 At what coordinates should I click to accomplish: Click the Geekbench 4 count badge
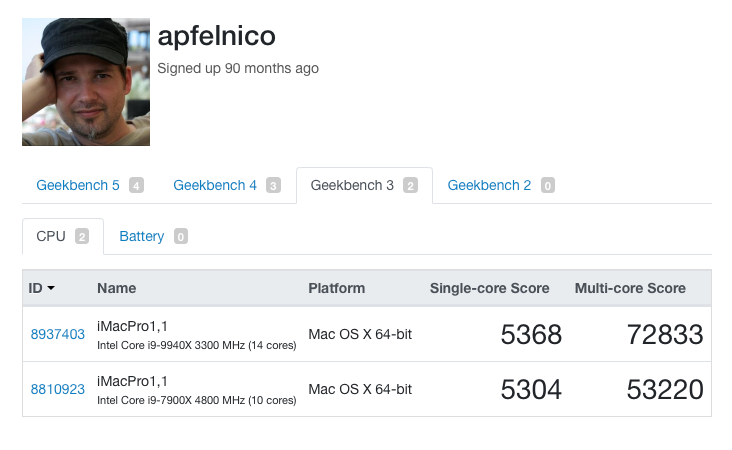(x=273, y=185)
